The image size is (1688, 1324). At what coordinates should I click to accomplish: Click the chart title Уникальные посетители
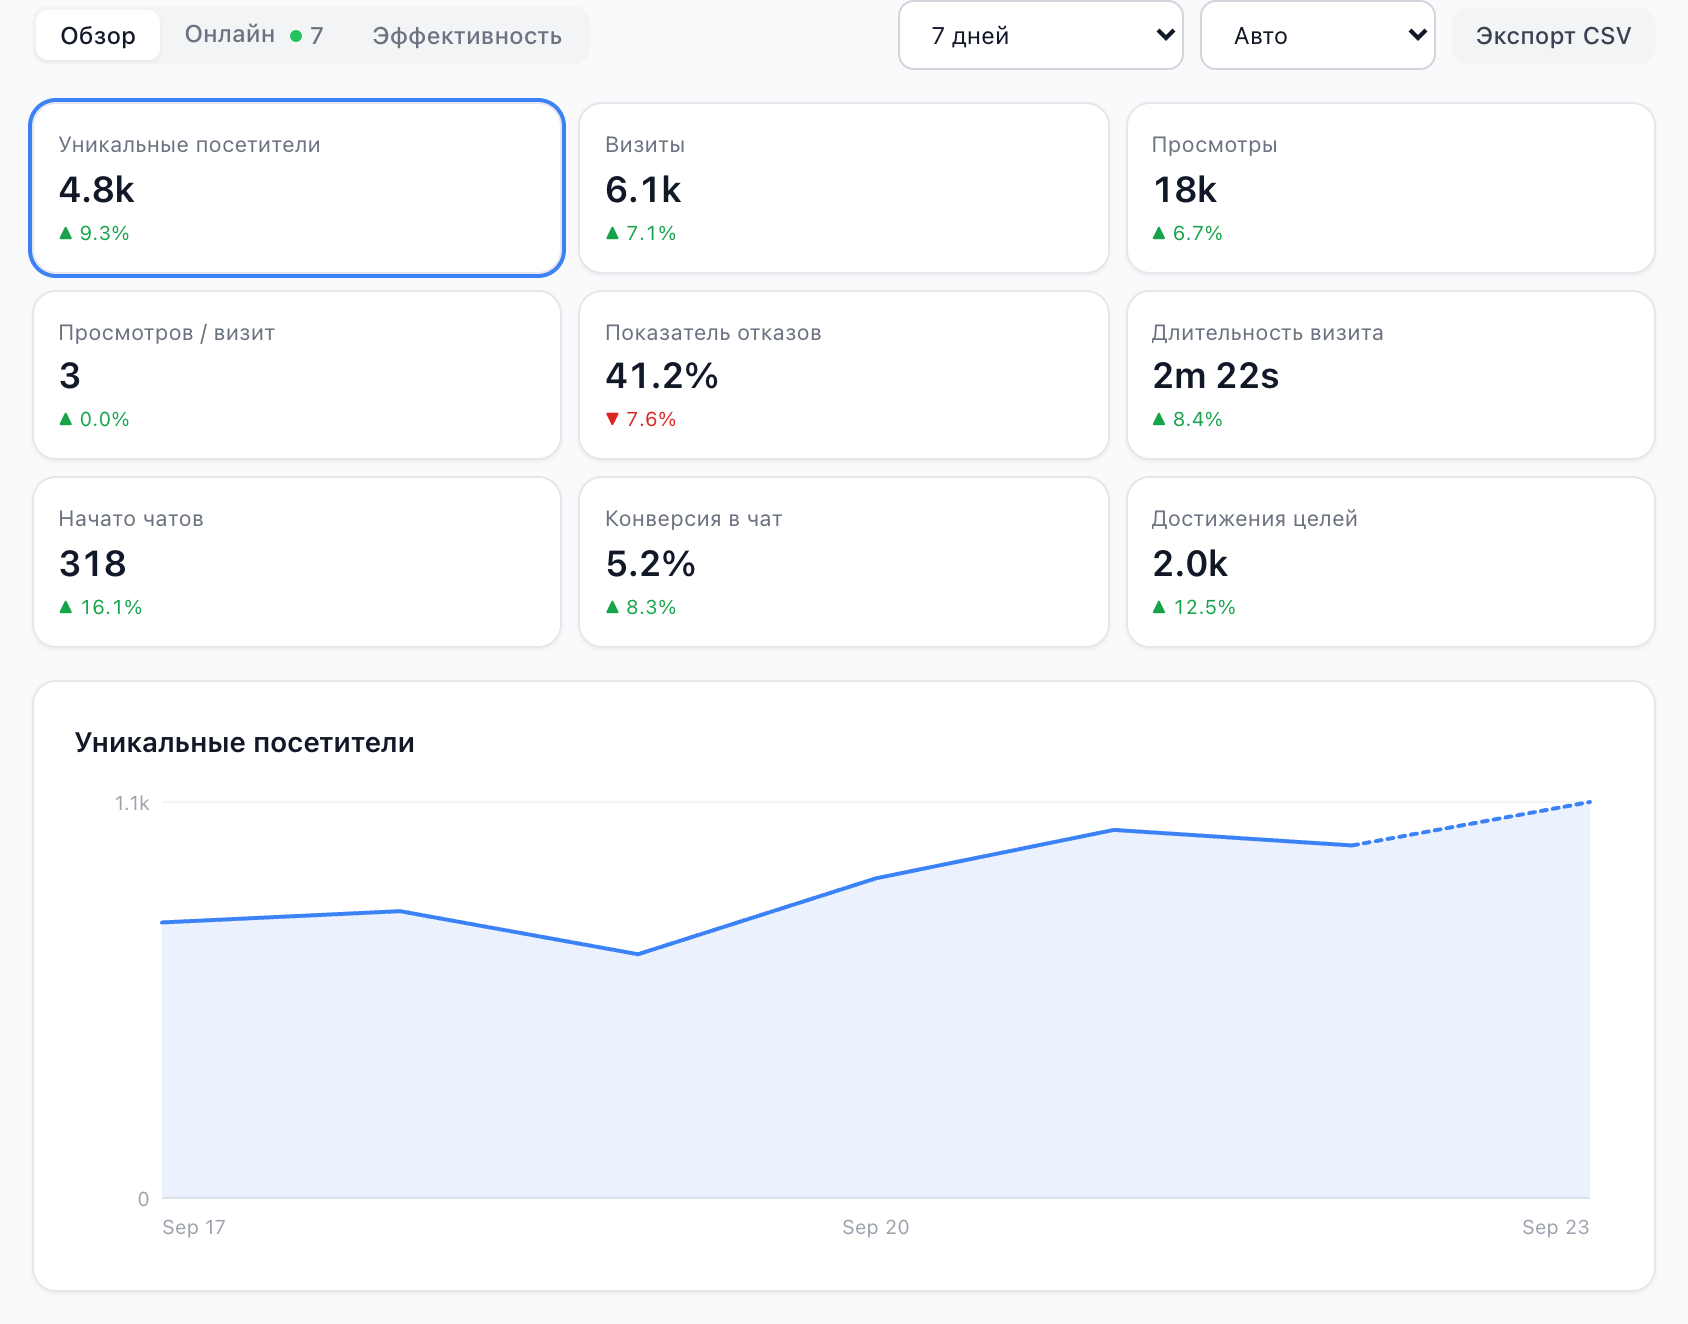coord(245,743)
